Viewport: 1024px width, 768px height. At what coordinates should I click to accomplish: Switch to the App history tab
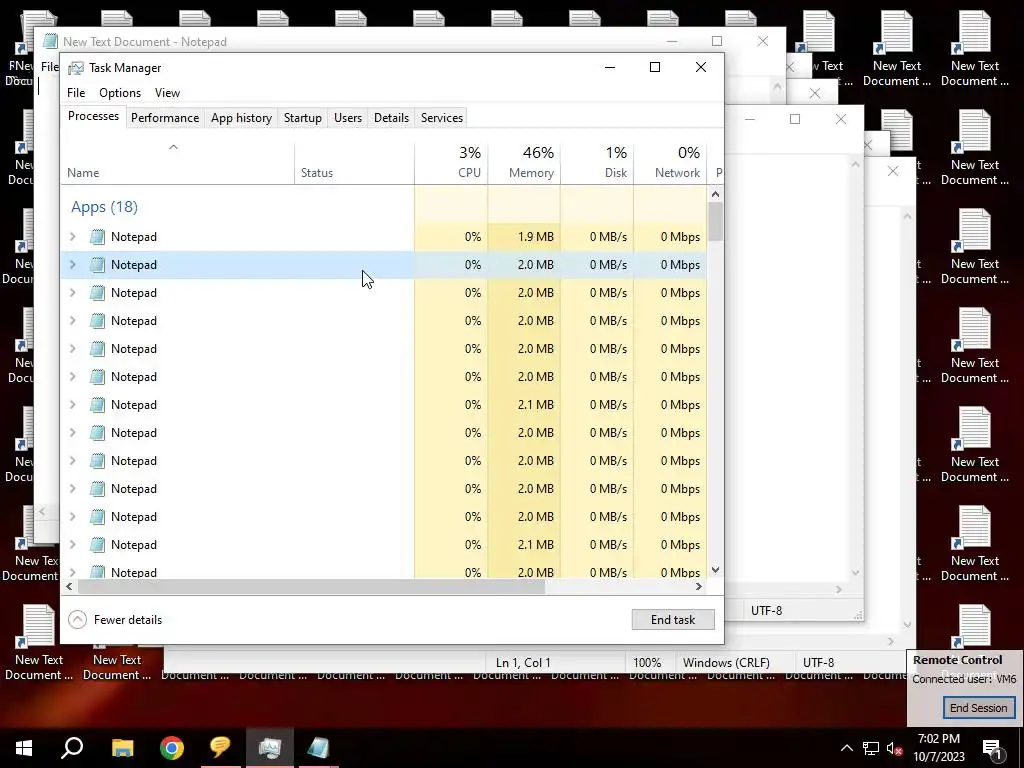[x=241, y=118]
